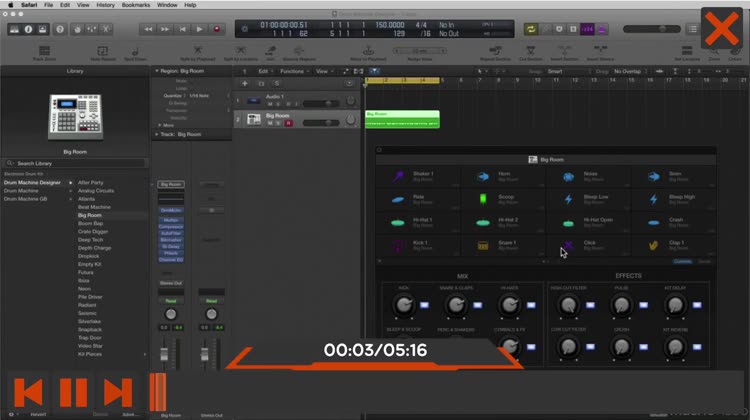
Task: Click the Audio 1 track volume slider
Action: tap(320, 103)
